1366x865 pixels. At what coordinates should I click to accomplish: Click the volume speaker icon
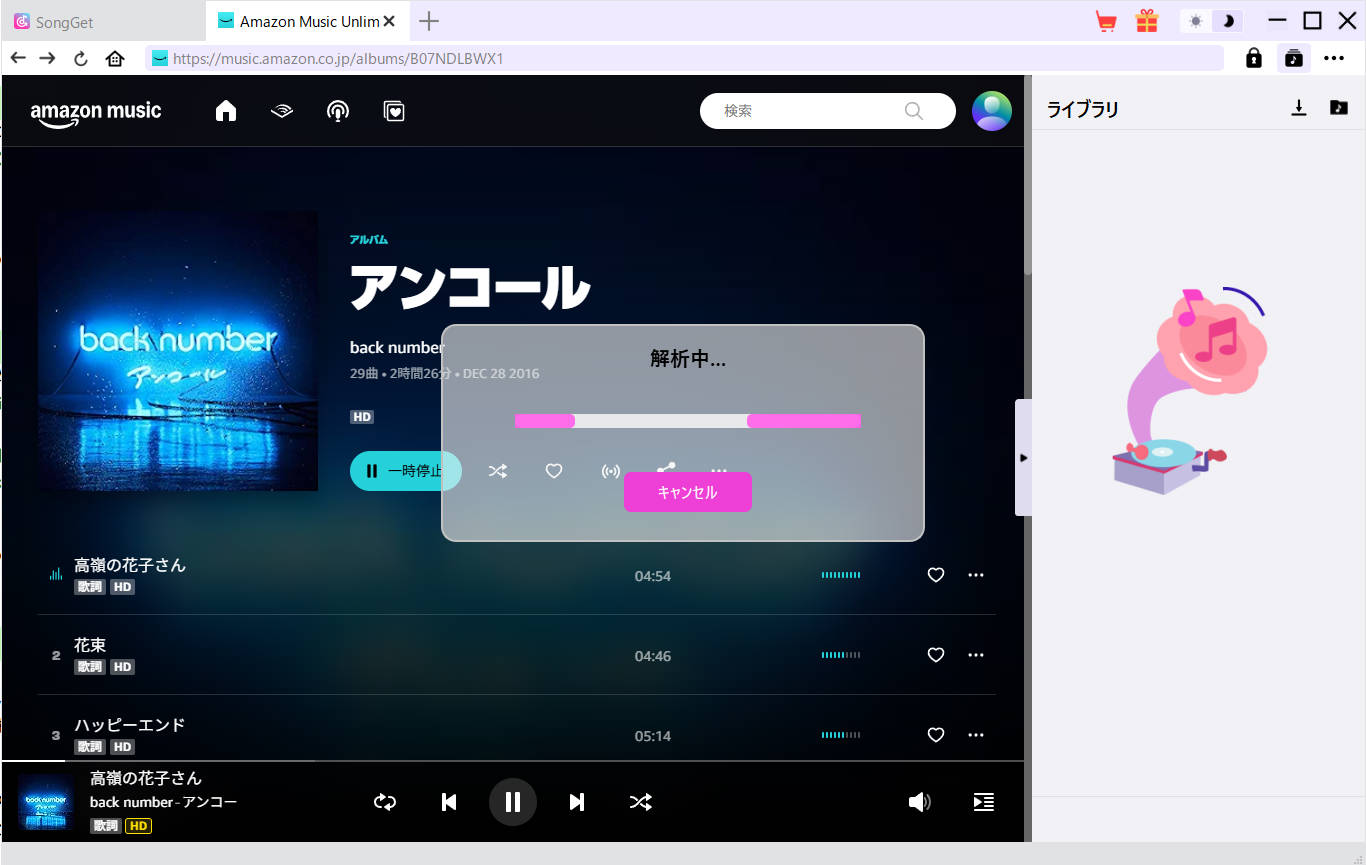919,802
